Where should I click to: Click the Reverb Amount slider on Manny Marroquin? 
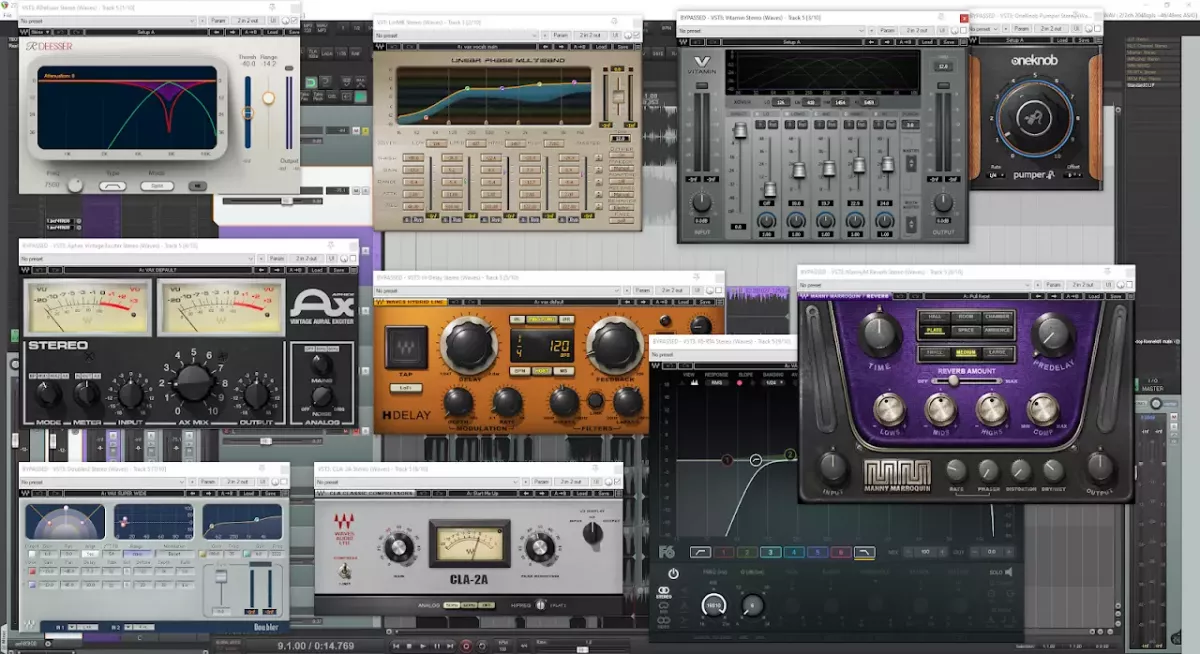tap(954, 381)
